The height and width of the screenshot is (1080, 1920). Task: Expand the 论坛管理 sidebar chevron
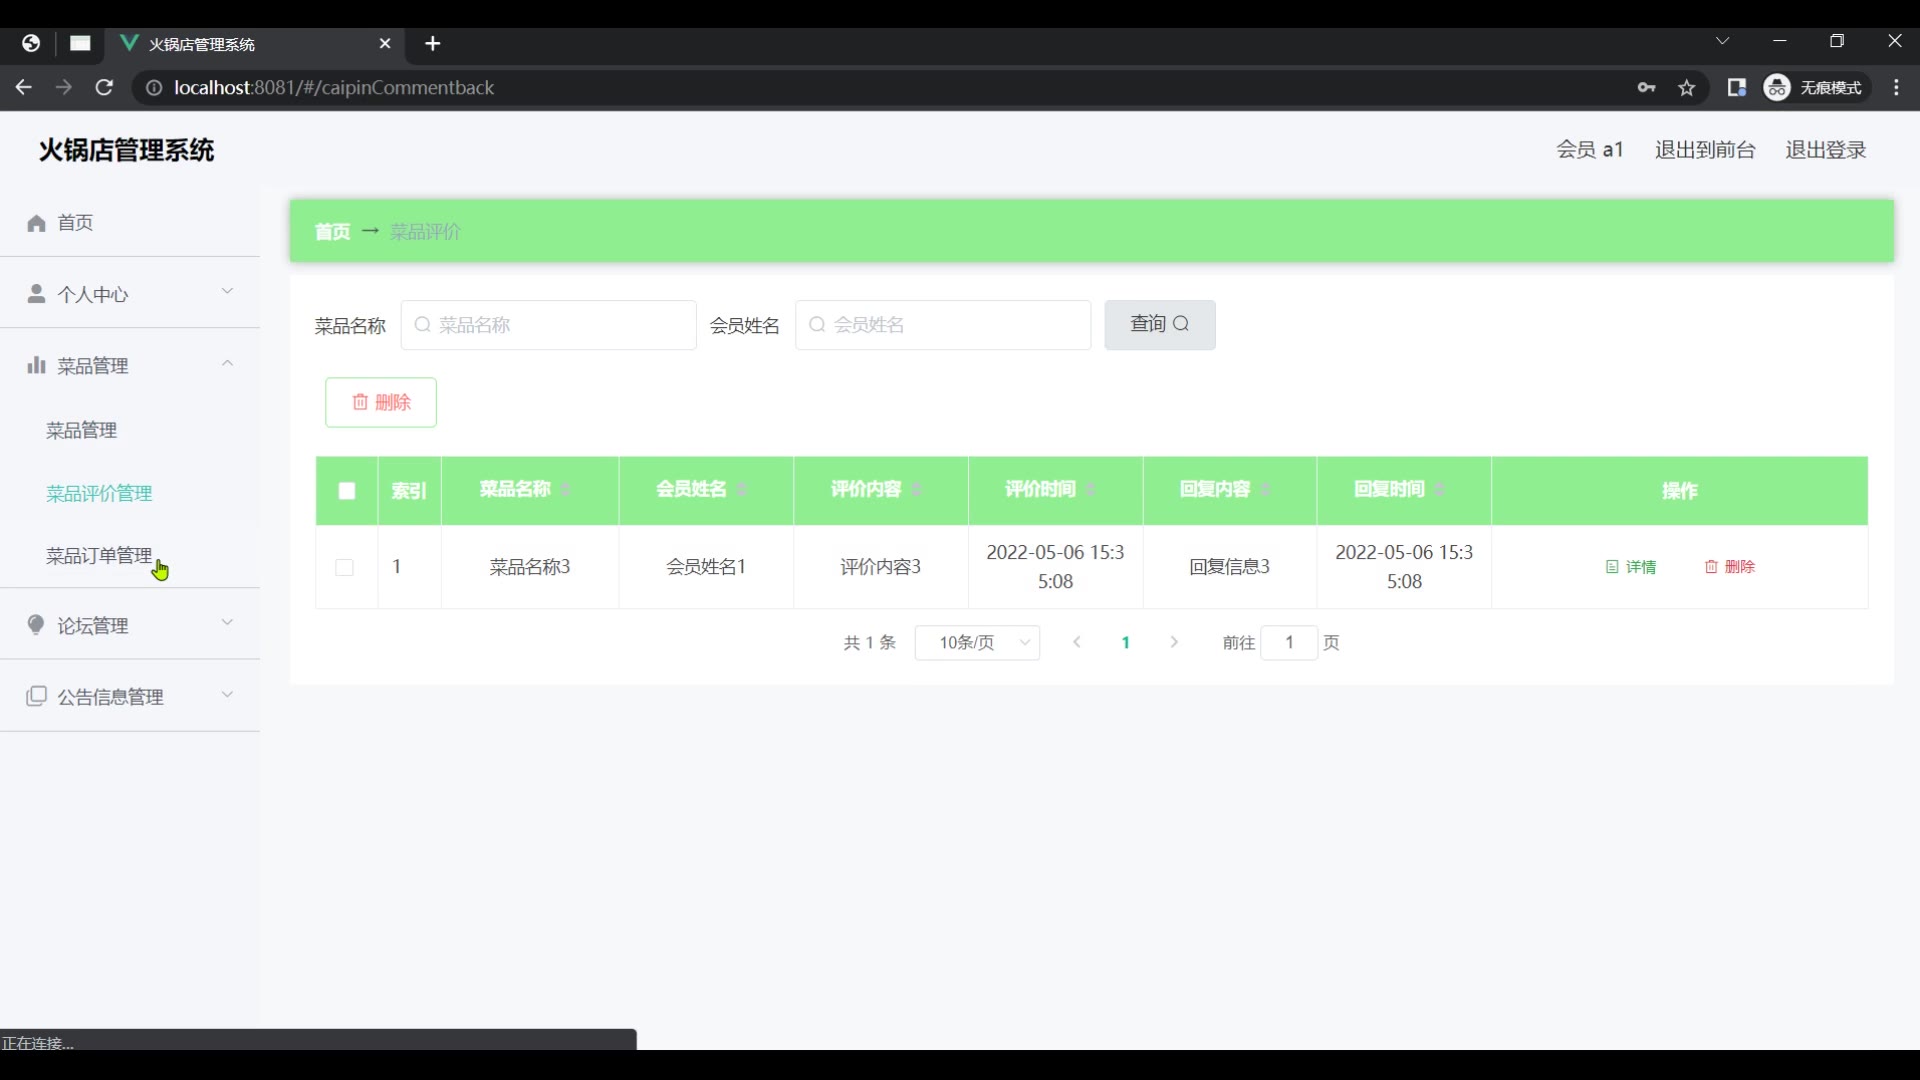(227, 623)
